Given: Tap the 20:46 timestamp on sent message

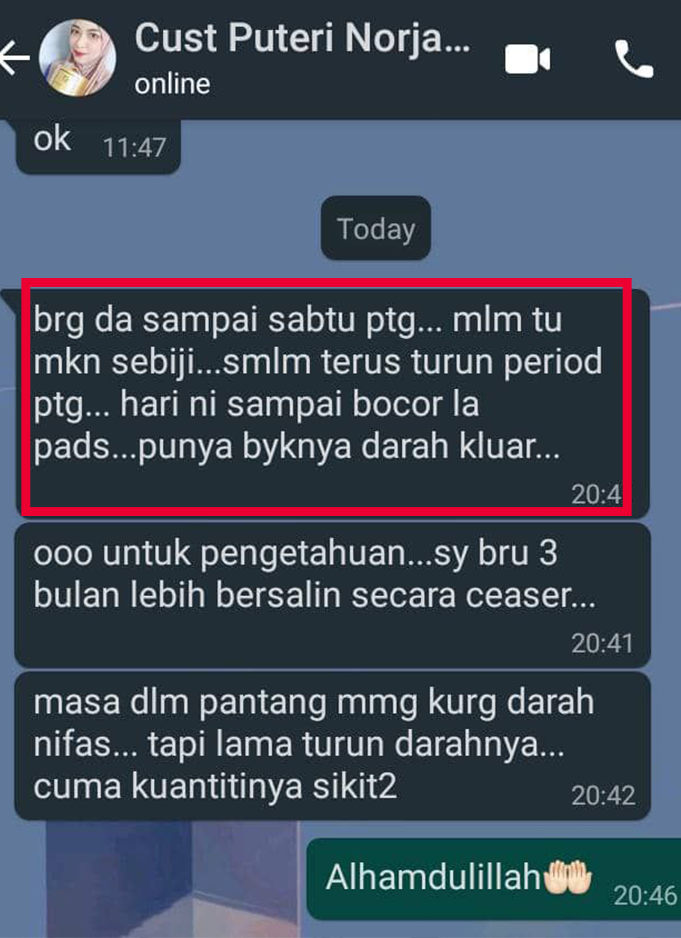Looking at the screenshot, I should (644, 896).
